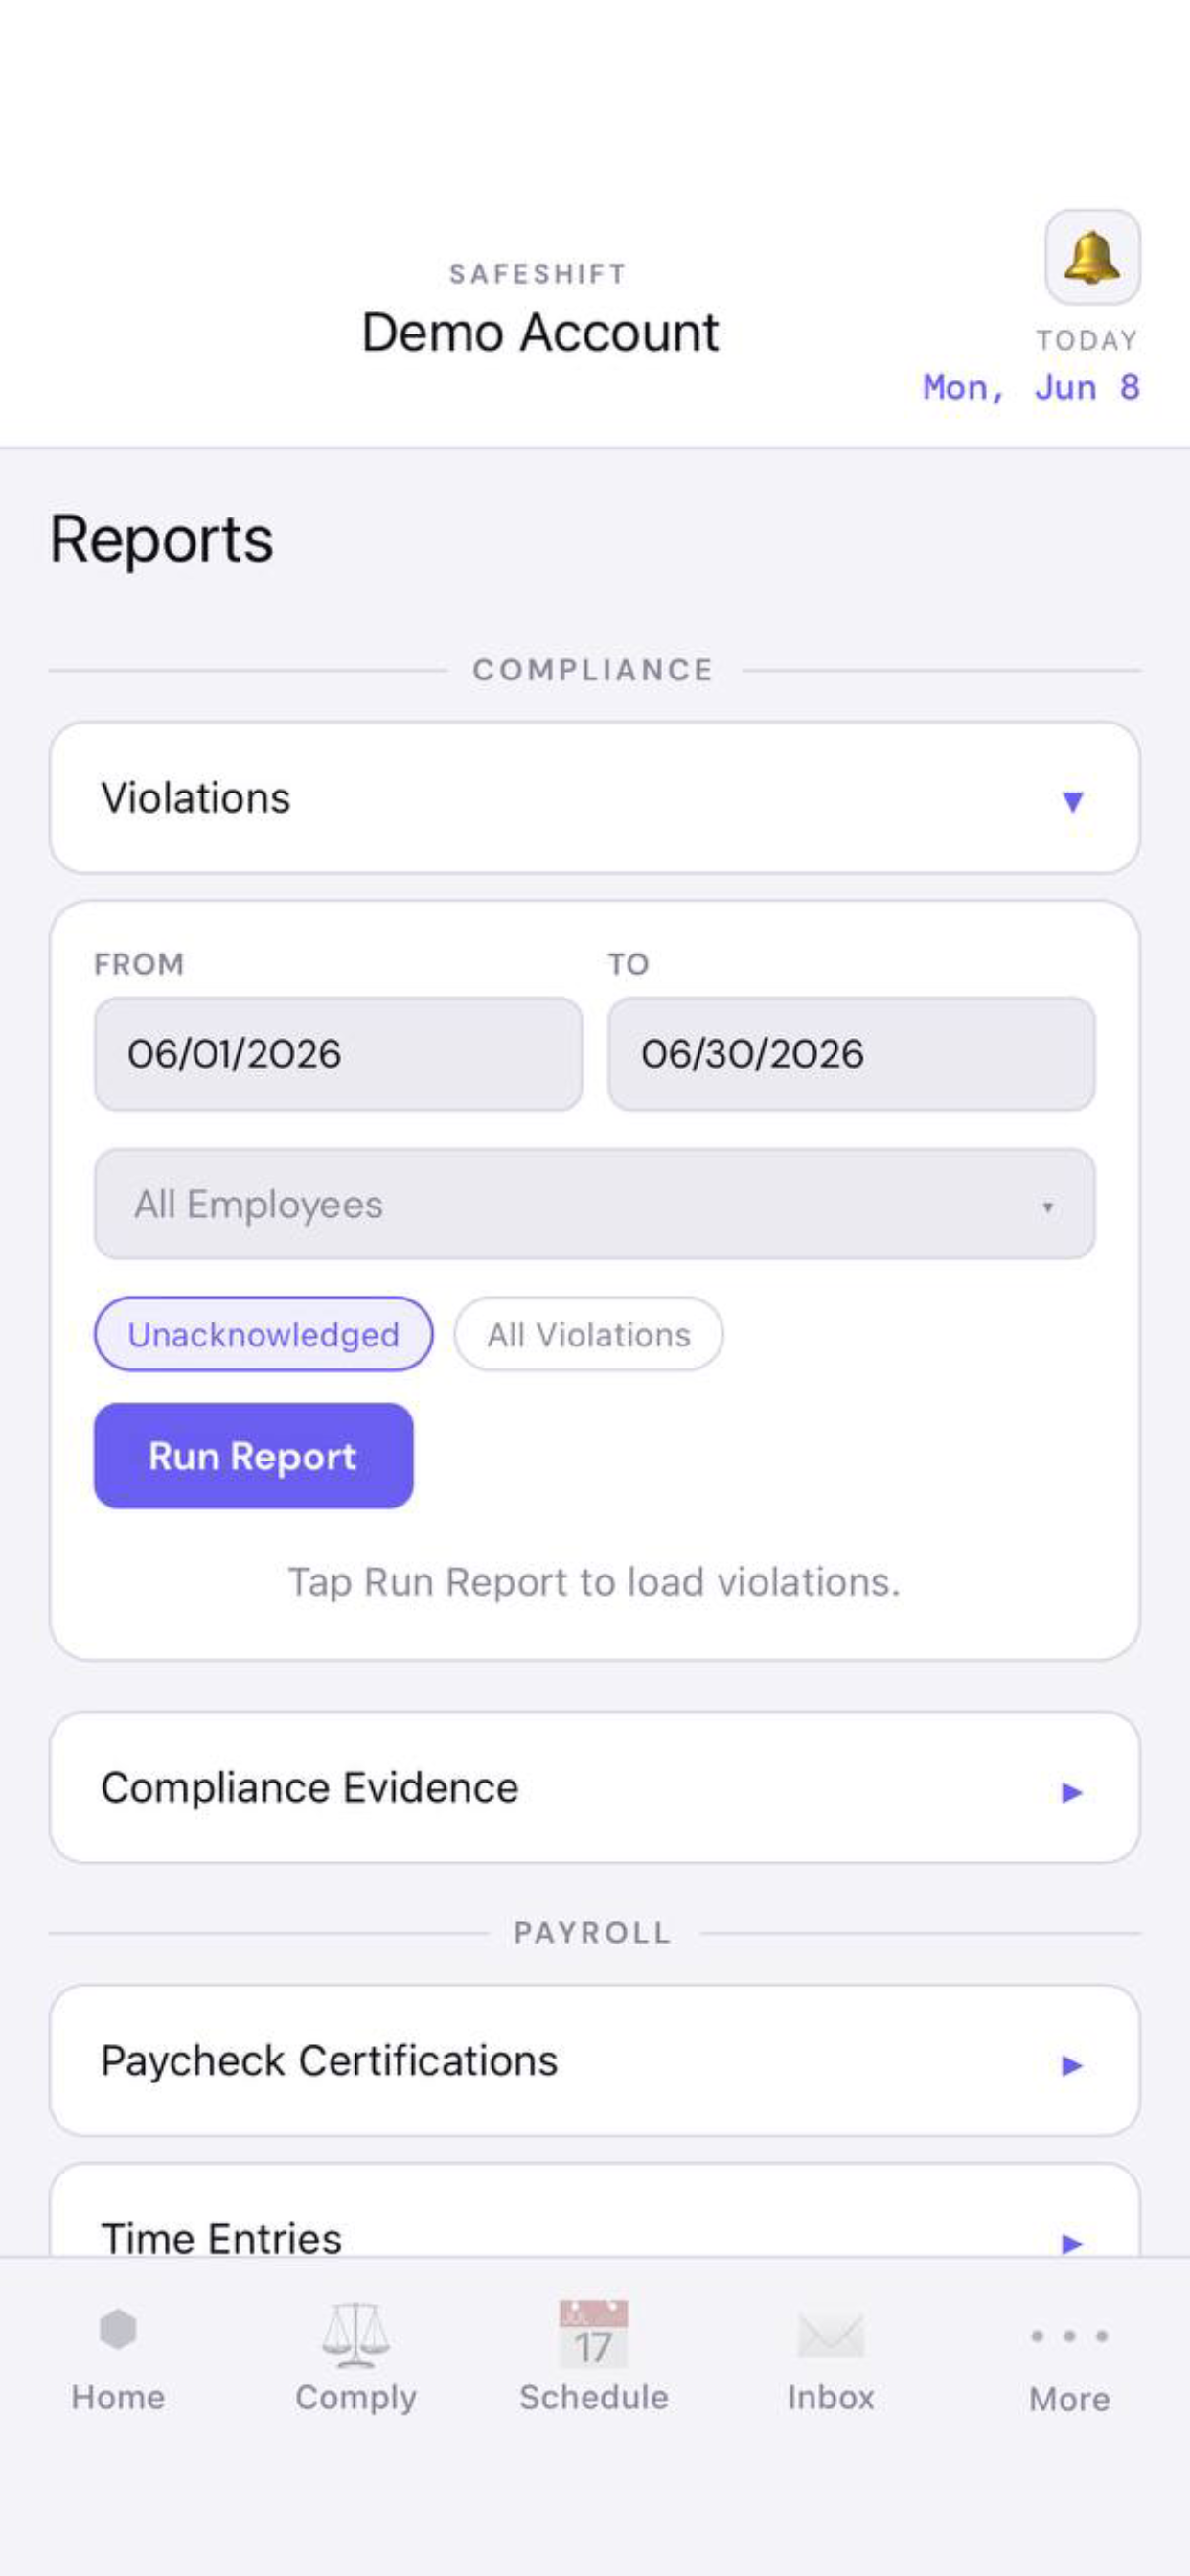Tap the 'Tap Run Report to load violations.' hint
The height and width of the screenshot is (2576, 1190).
(594, 1582)
